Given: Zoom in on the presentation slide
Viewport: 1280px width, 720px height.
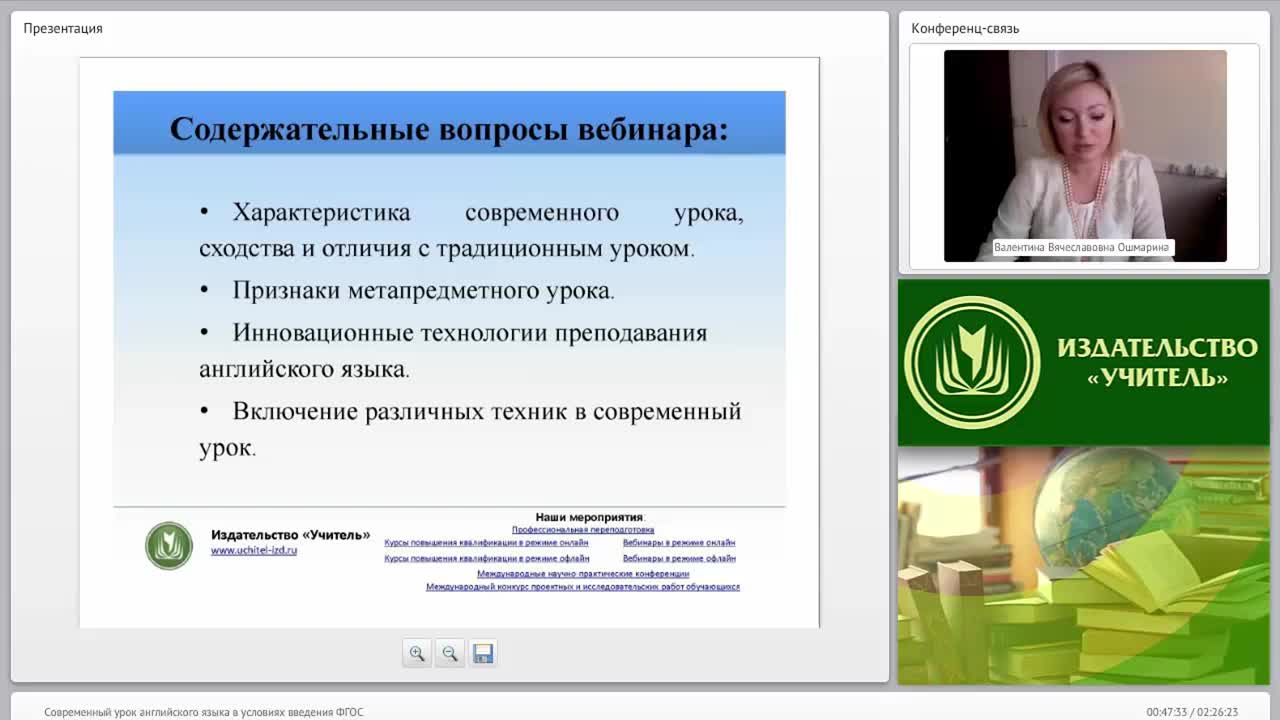Looking at the screenshot, I should [417, 653].
